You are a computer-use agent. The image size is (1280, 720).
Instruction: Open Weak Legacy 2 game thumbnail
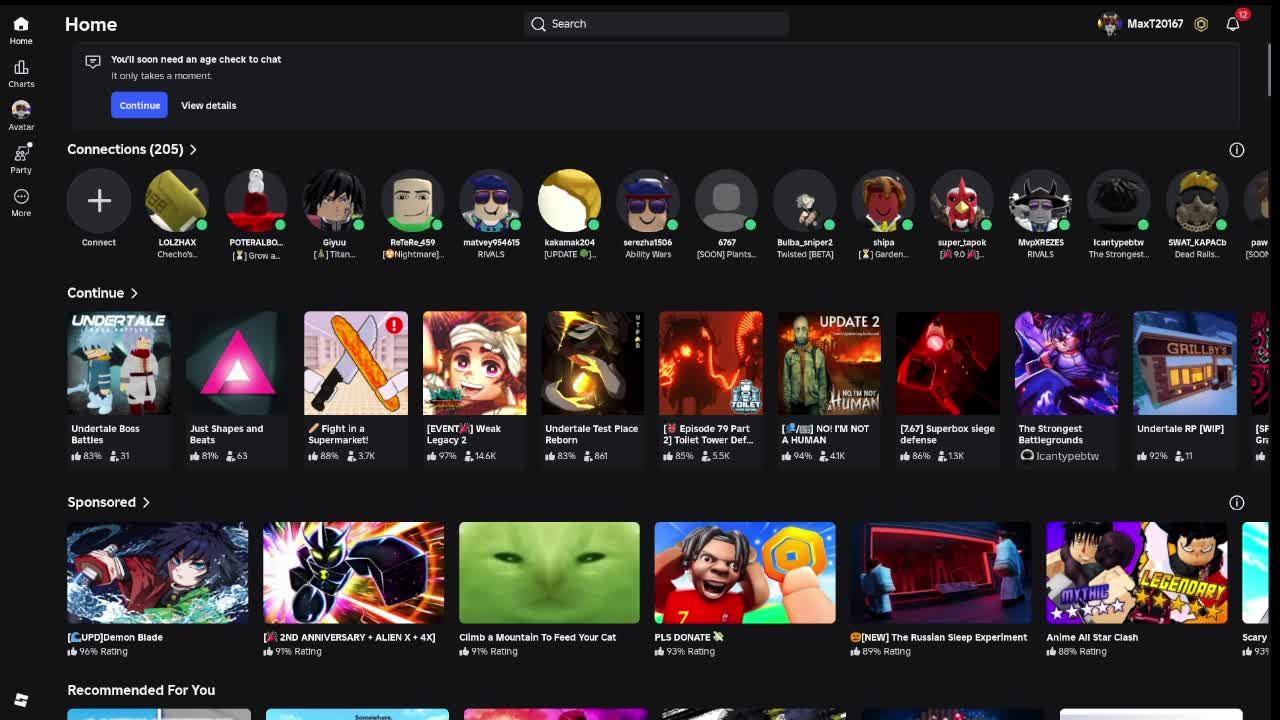click(474, 363)
